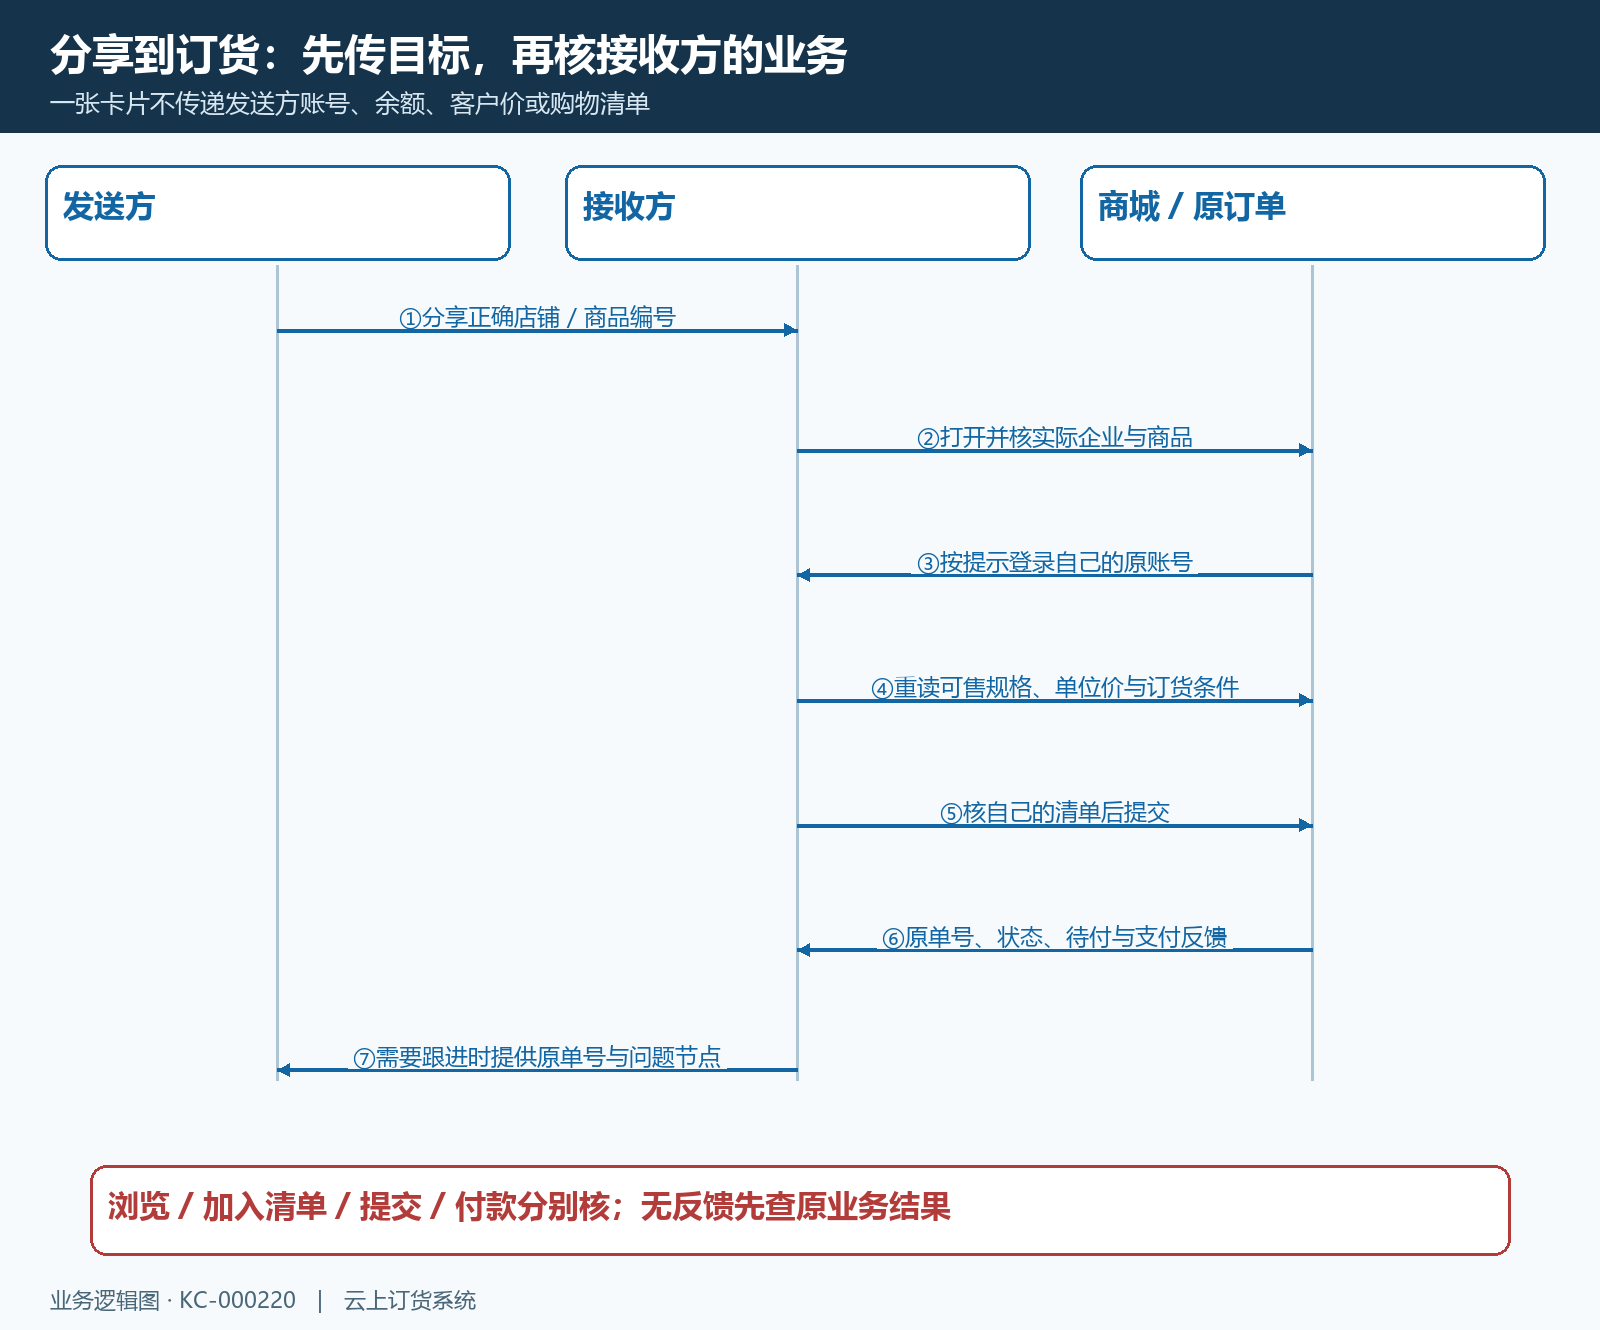Click the 接收方 participant box

(798, 213)
